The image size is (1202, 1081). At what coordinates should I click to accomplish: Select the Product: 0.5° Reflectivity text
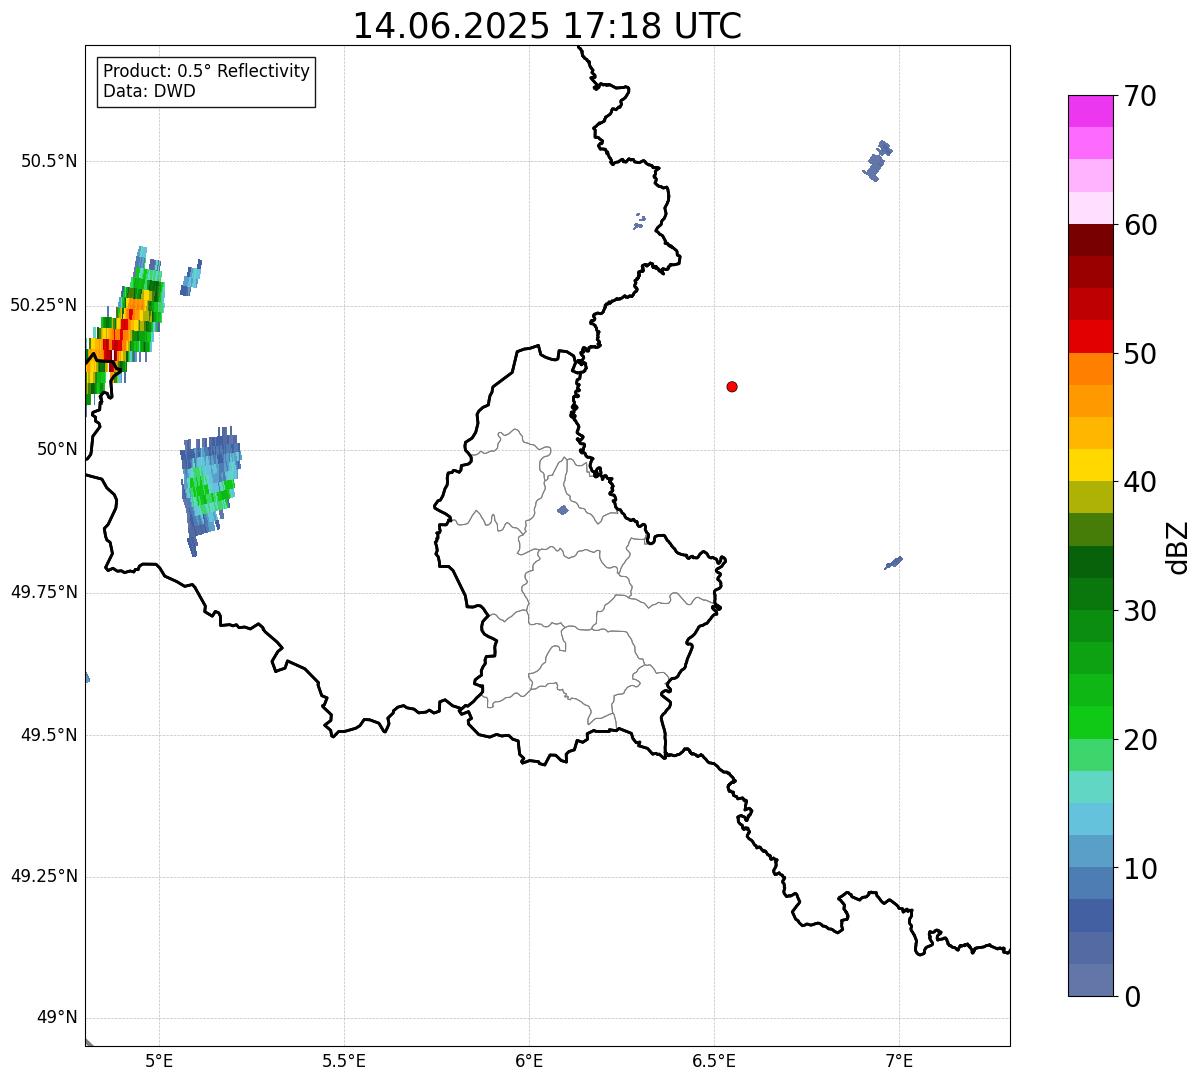[206, 71]
